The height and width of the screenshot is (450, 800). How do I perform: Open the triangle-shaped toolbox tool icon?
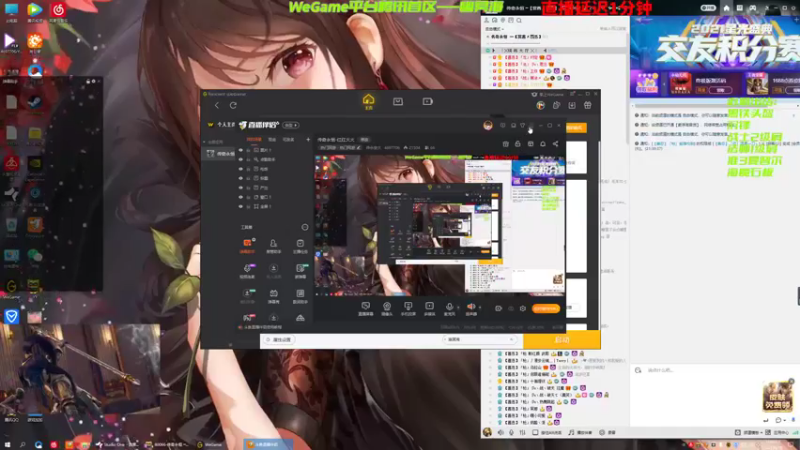click(300, 318)
